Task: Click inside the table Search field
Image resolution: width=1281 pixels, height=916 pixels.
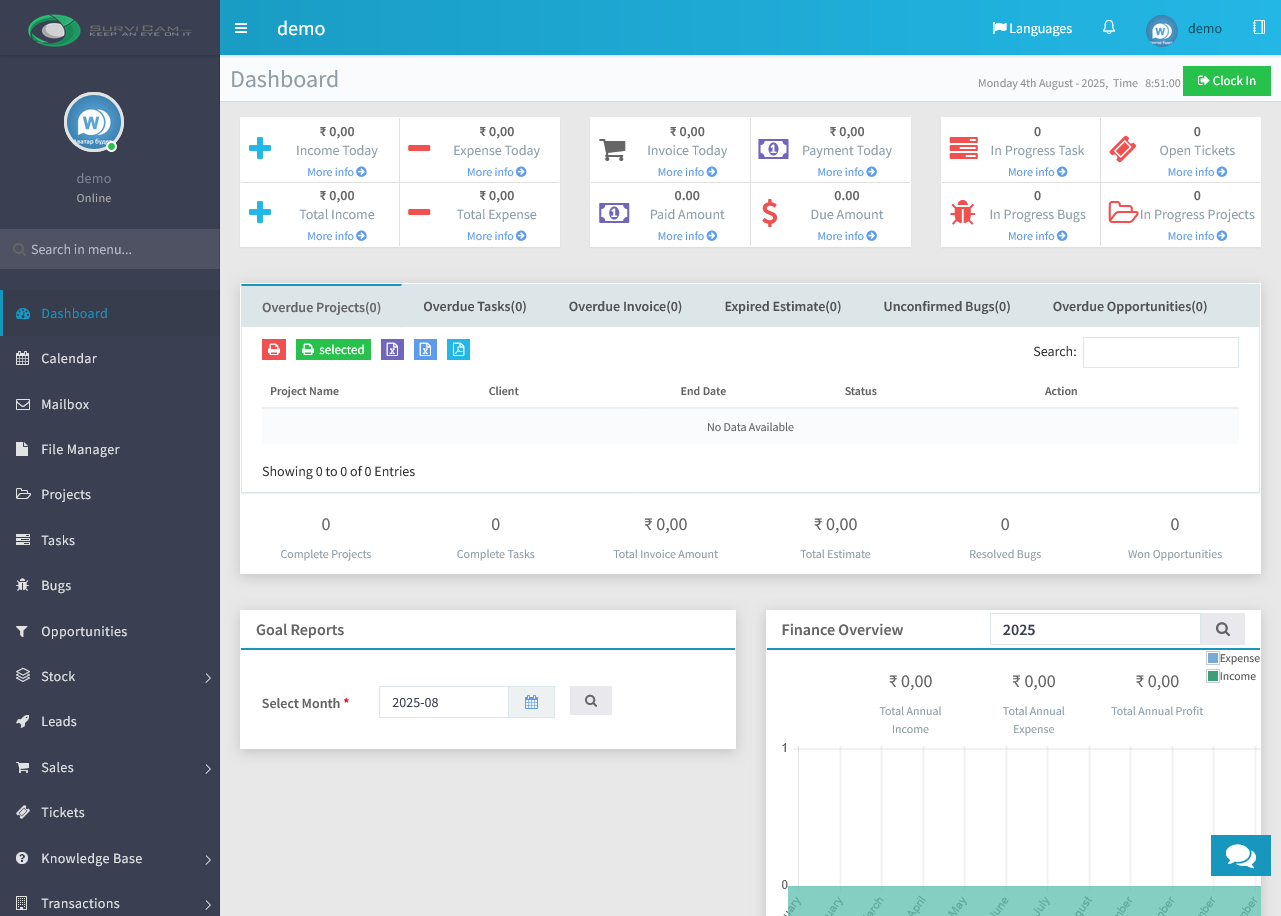Action: pos(1160,352)
